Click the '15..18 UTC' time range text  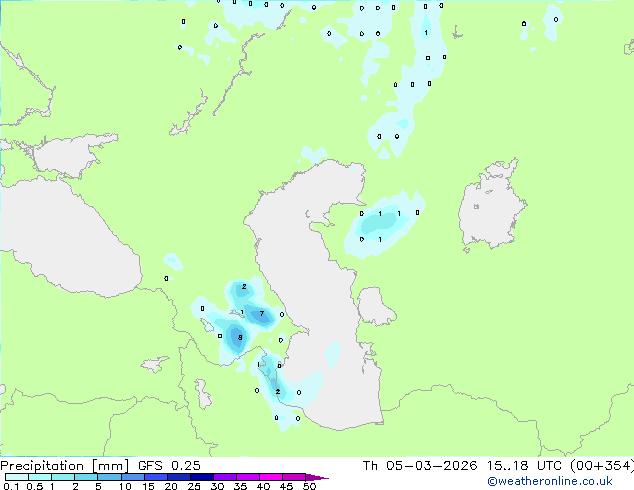(524, 466)
